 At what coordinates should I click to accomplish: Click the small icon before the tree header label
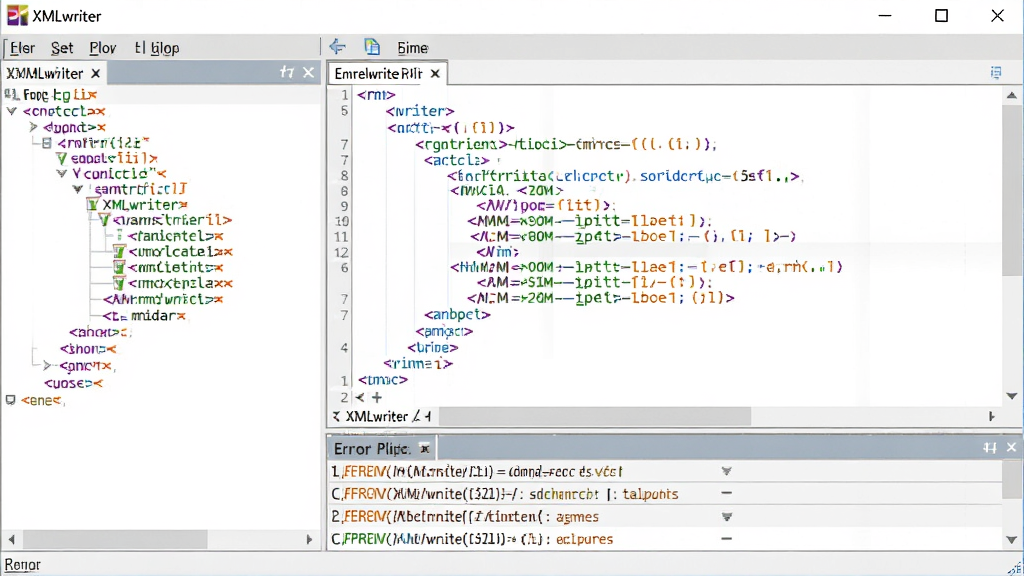(11, 95)
